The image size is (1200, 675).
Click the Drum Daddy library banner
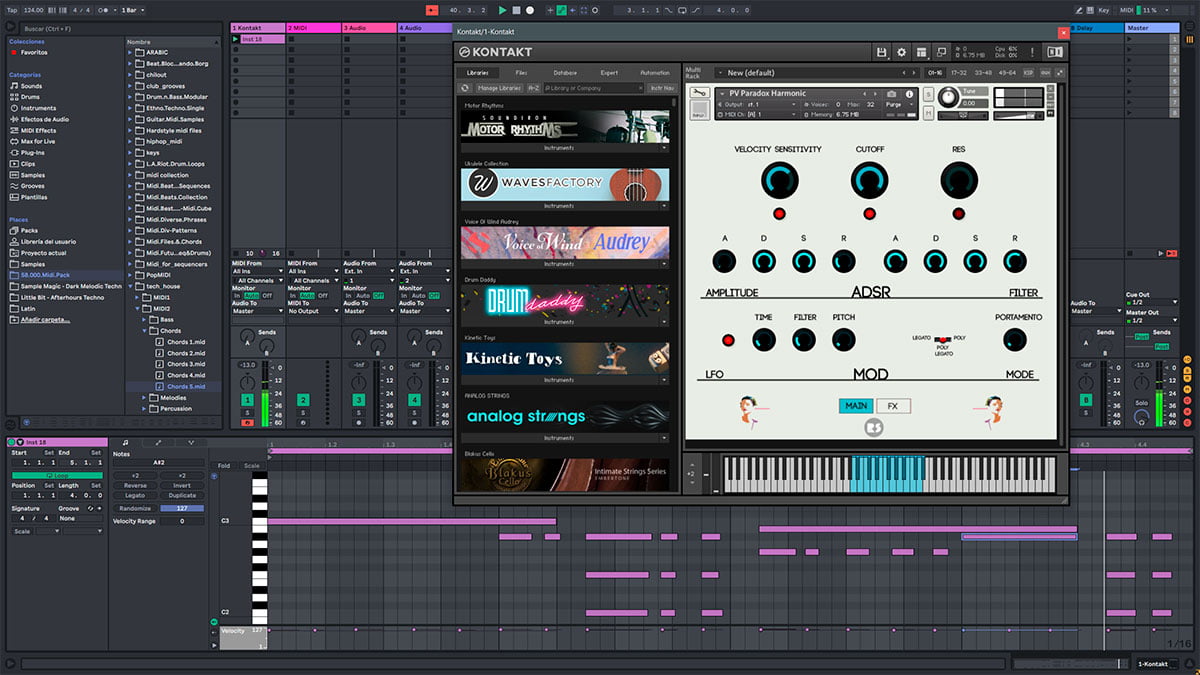pos(565,300)
